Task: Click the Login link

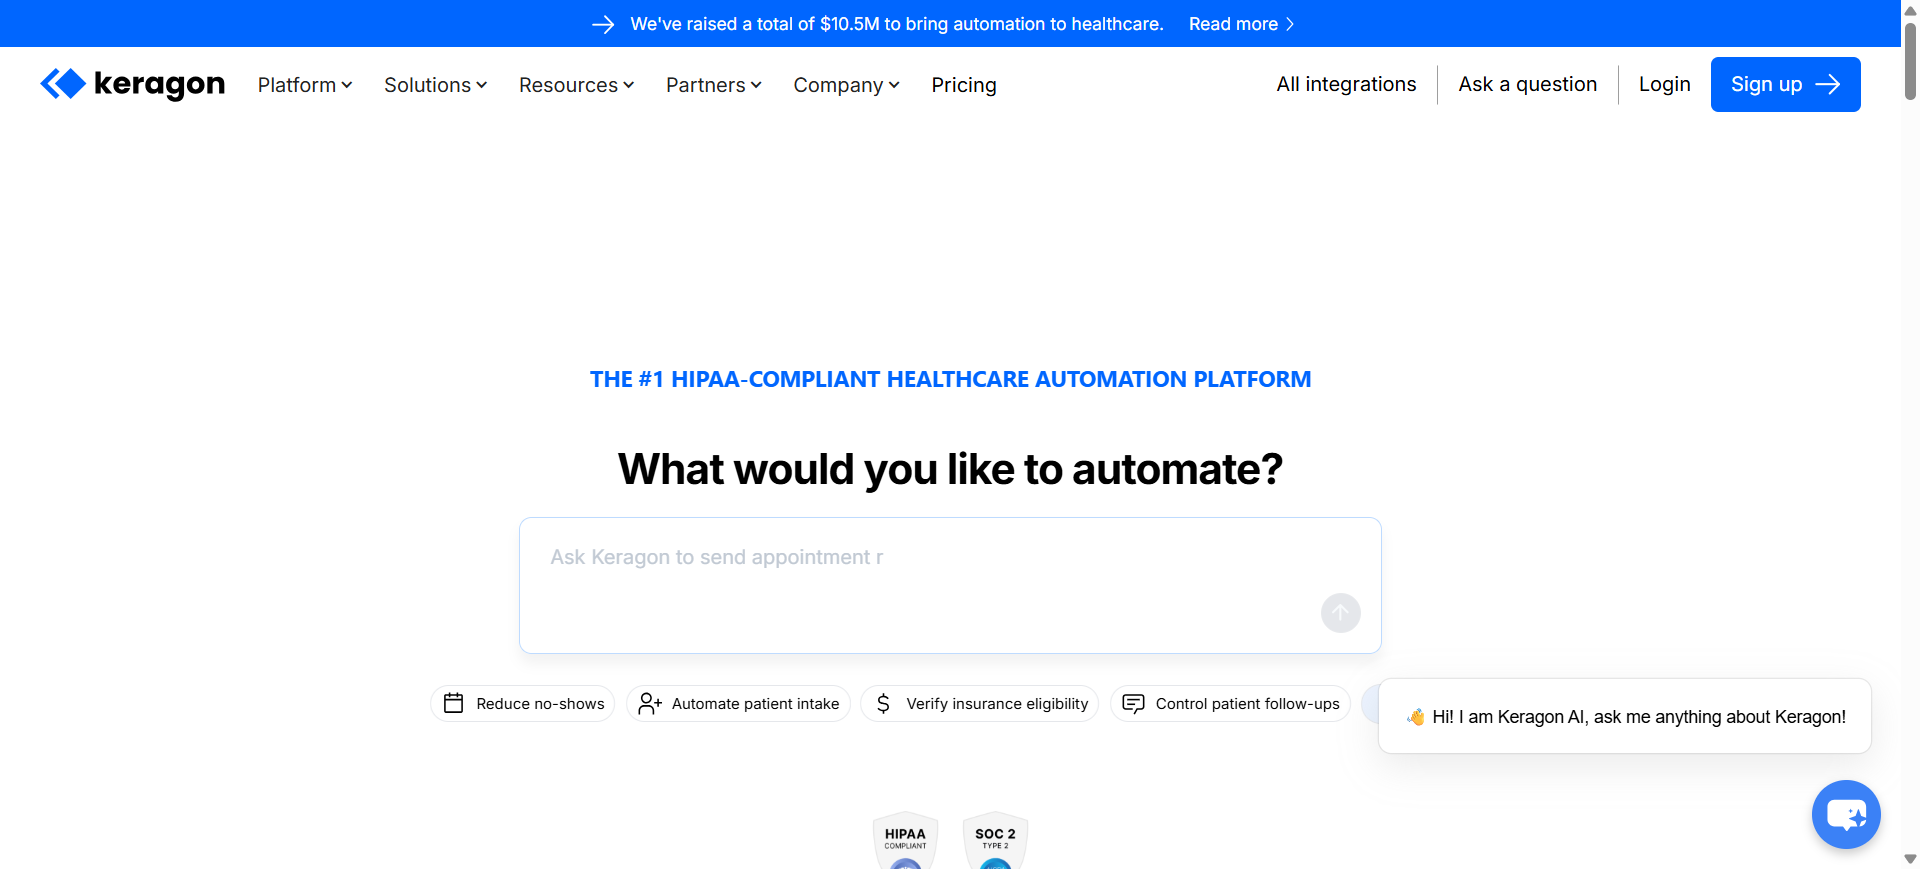Action: tap(1664, 84)
